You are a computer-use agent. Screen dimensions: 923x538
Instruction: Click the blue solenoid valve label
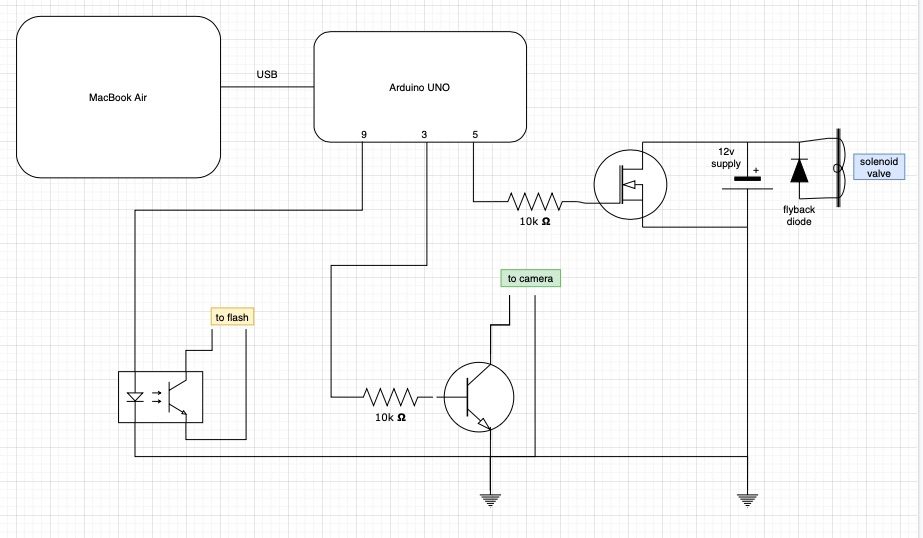(x=879, y=167)
